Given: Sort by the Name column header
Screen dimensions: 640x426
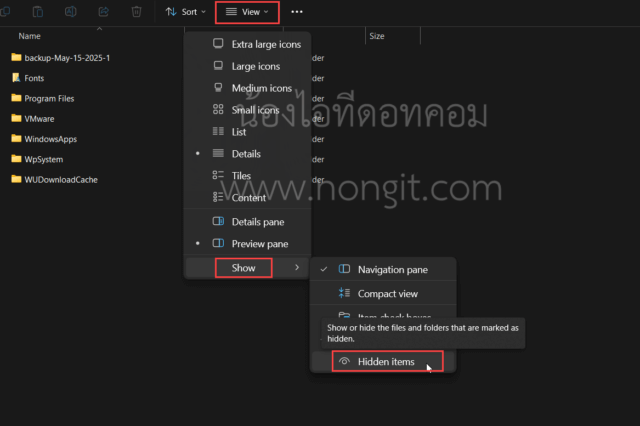Looking at the screenshot, I should [x=29, y=36].
